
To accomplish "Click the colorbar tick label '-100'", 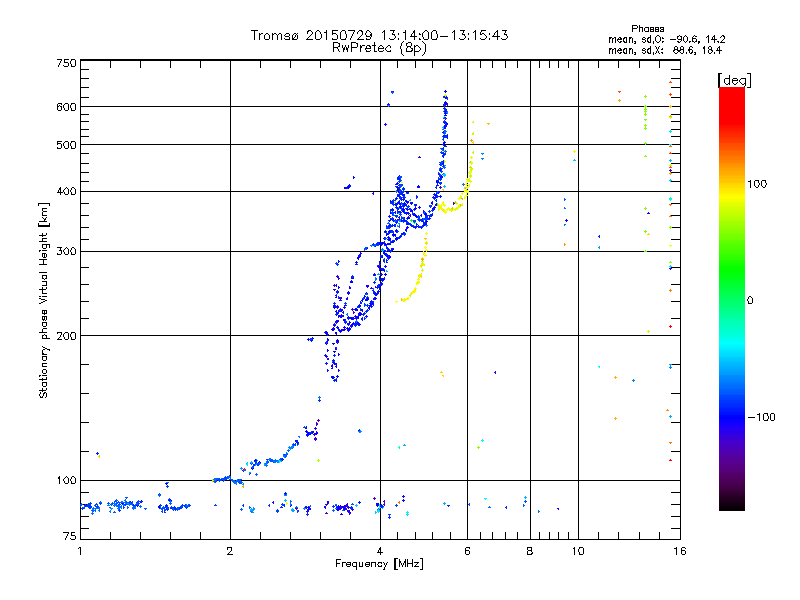I will 762,417.
